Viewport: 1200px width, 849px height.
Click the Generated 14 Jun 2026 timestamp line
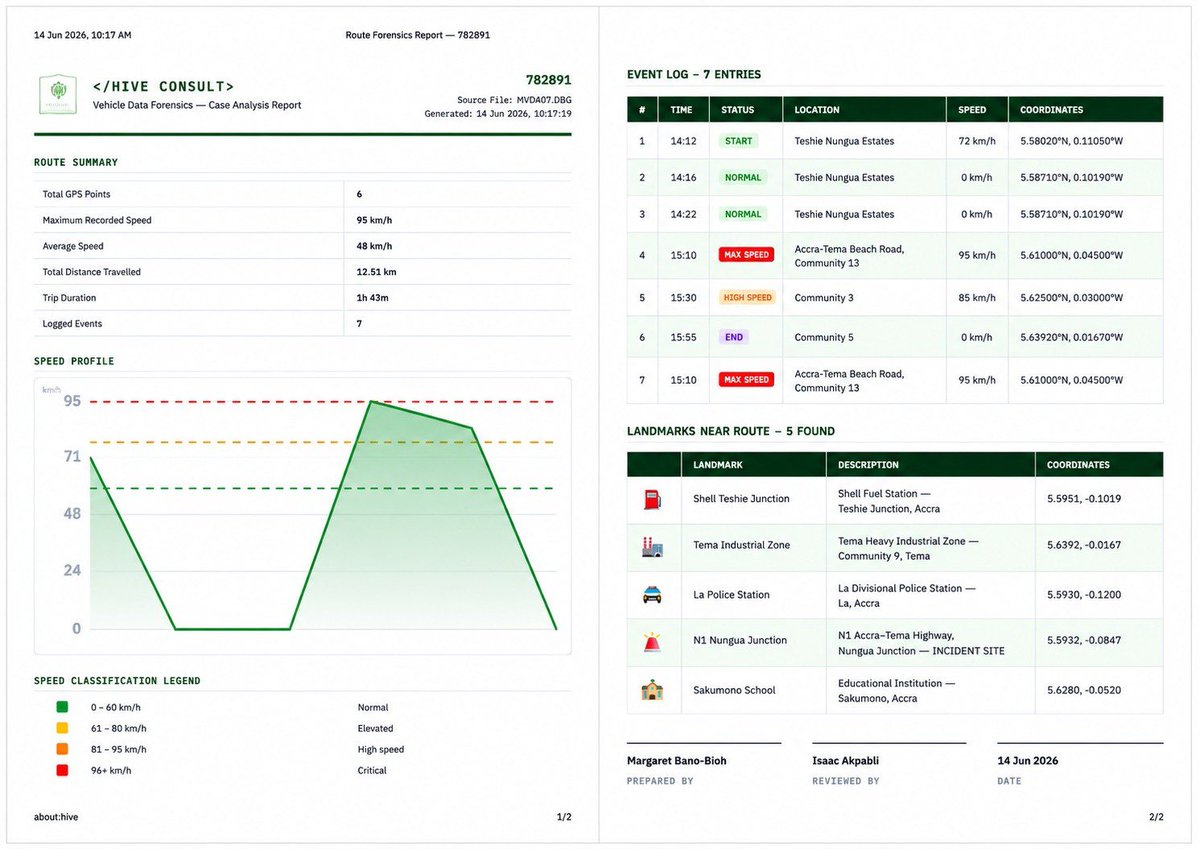(x=498, y=114)
